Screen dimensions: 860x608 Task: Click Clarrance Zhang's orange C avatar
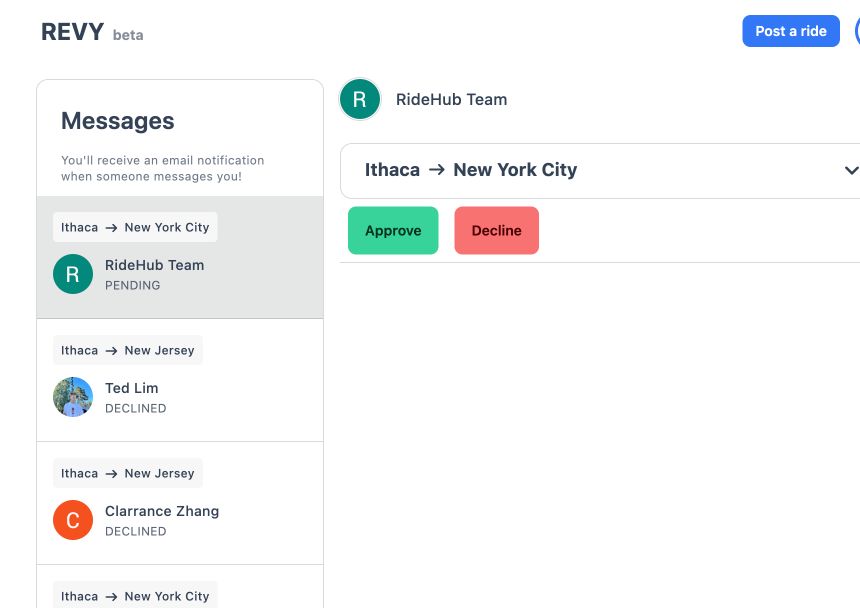click(x=73, y=520)
